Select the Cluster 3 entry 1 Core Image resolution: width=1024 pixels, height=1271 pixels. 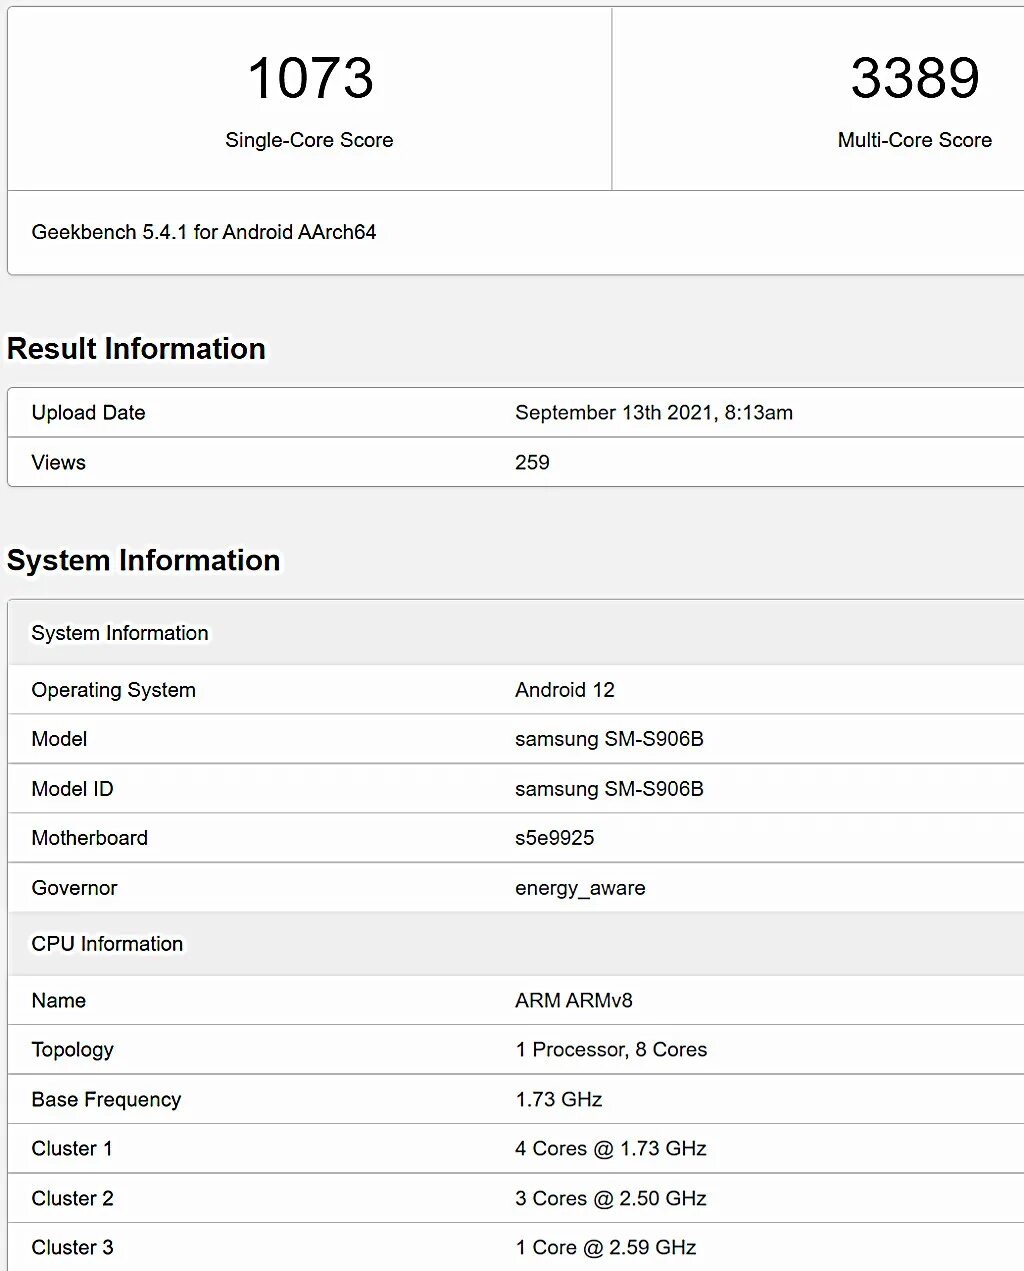pos(604,1247)
